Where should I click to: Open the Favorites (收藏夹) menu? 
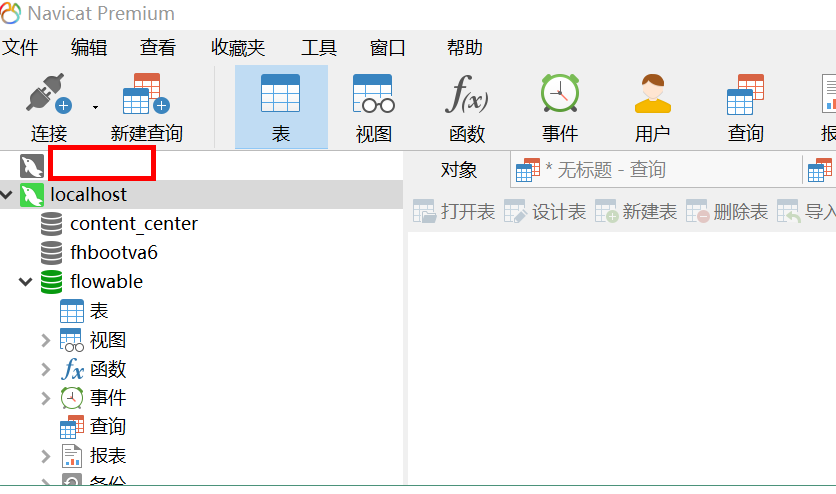pos(238,47)
